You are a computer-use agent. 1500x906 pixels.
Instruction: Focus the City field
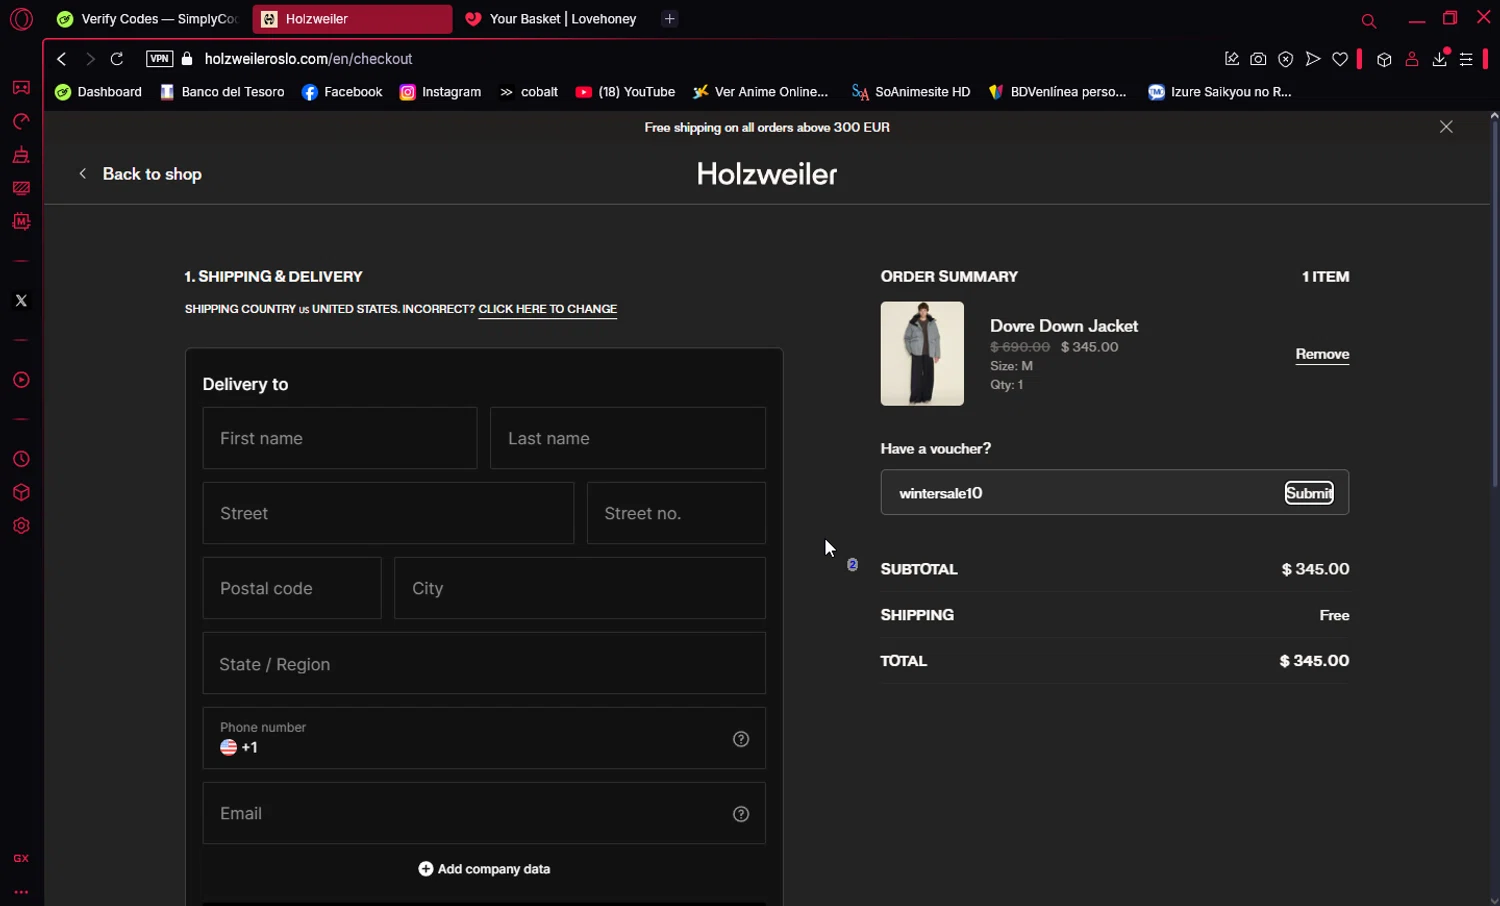[580, 588]
